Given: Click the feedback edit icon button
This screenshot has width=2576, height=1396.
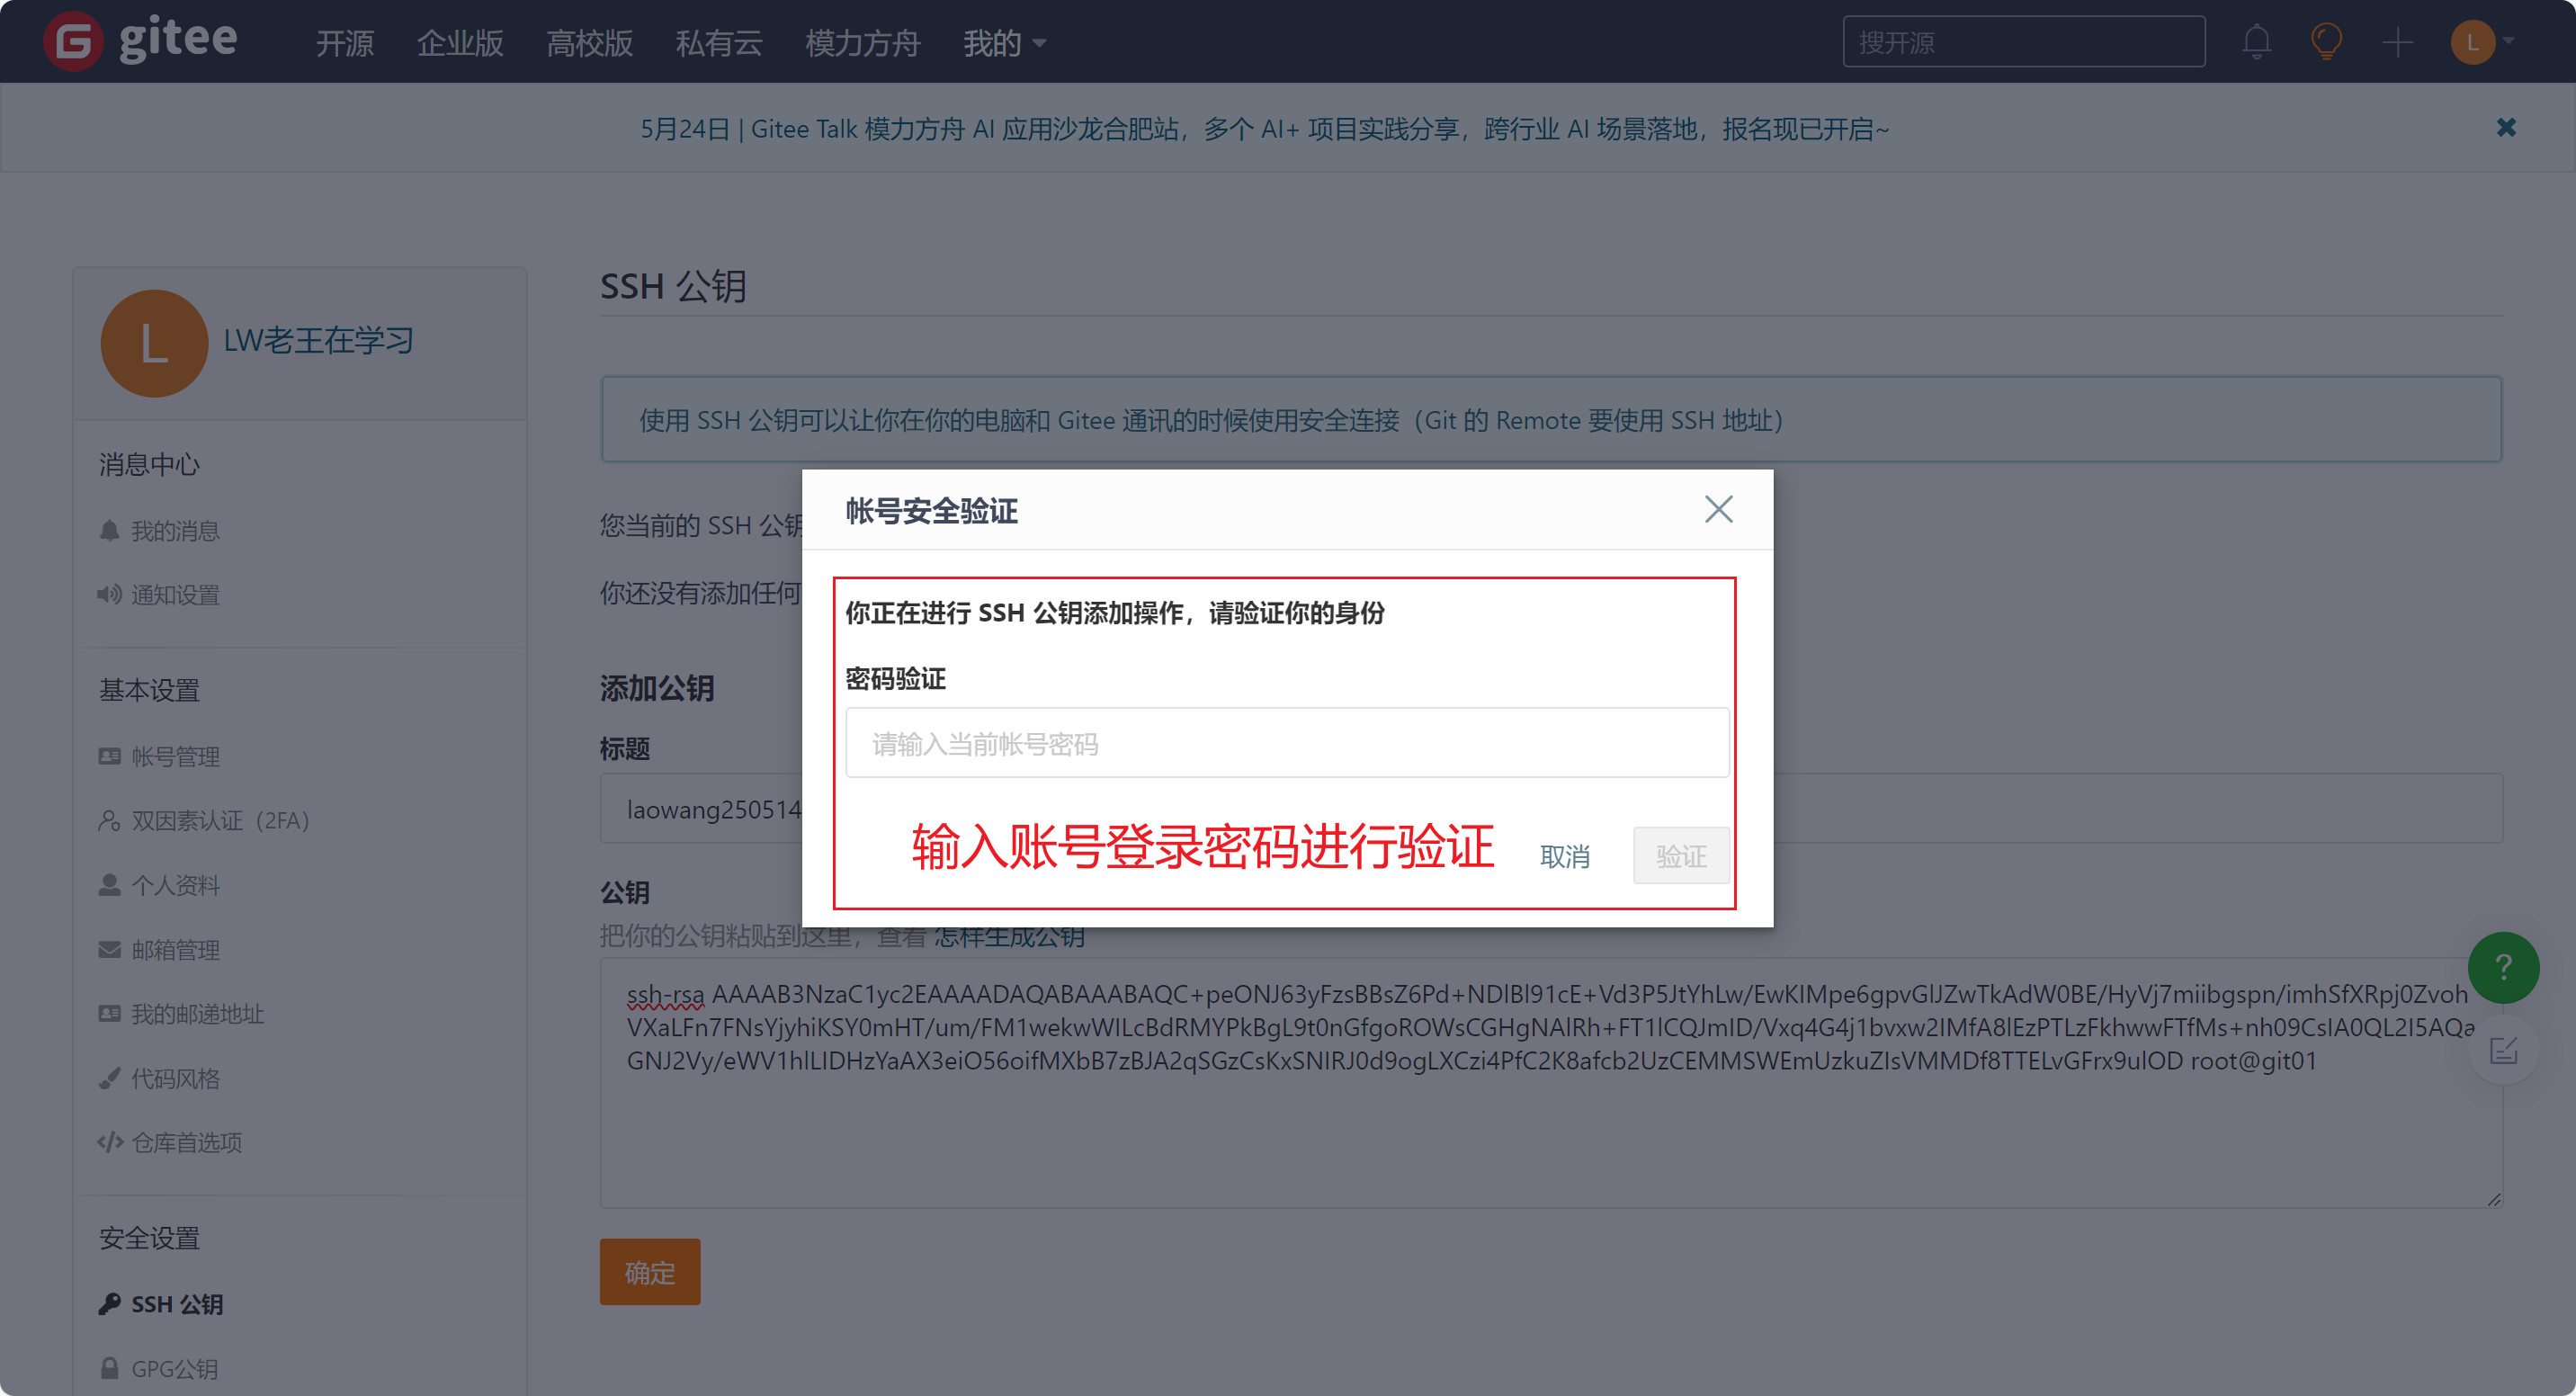Looking at the screenshot, I should [2503, 1050].
